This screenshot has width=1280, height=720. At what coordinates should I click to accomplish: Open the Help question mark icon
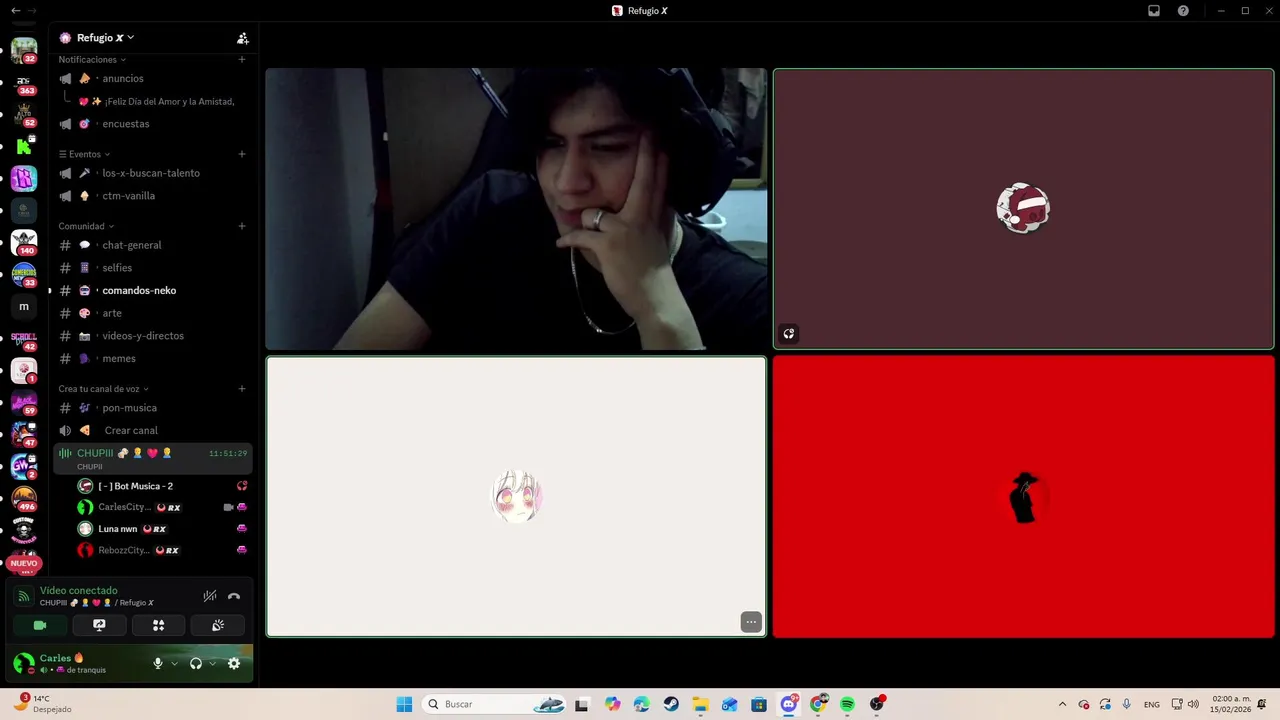click(x=1183, y=11)
